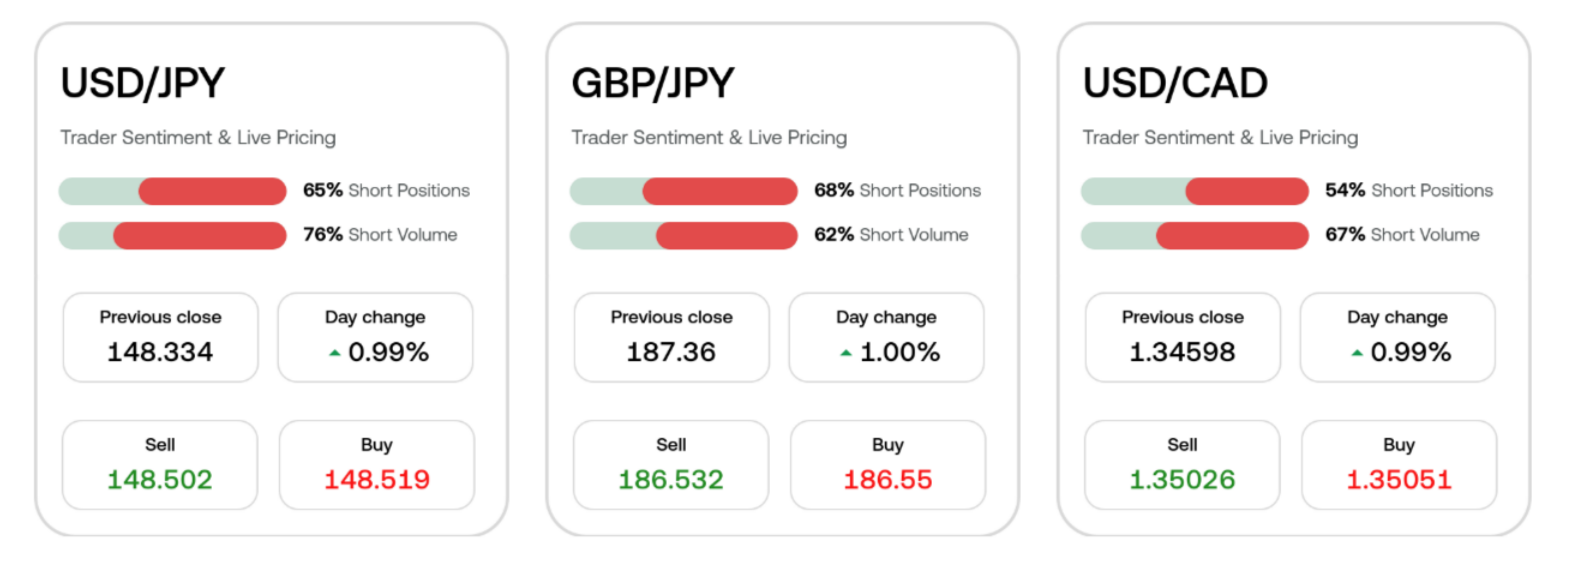Click the USD/CAD green day change arrow
The image size is (1586, 568).
click(1357, 353)
